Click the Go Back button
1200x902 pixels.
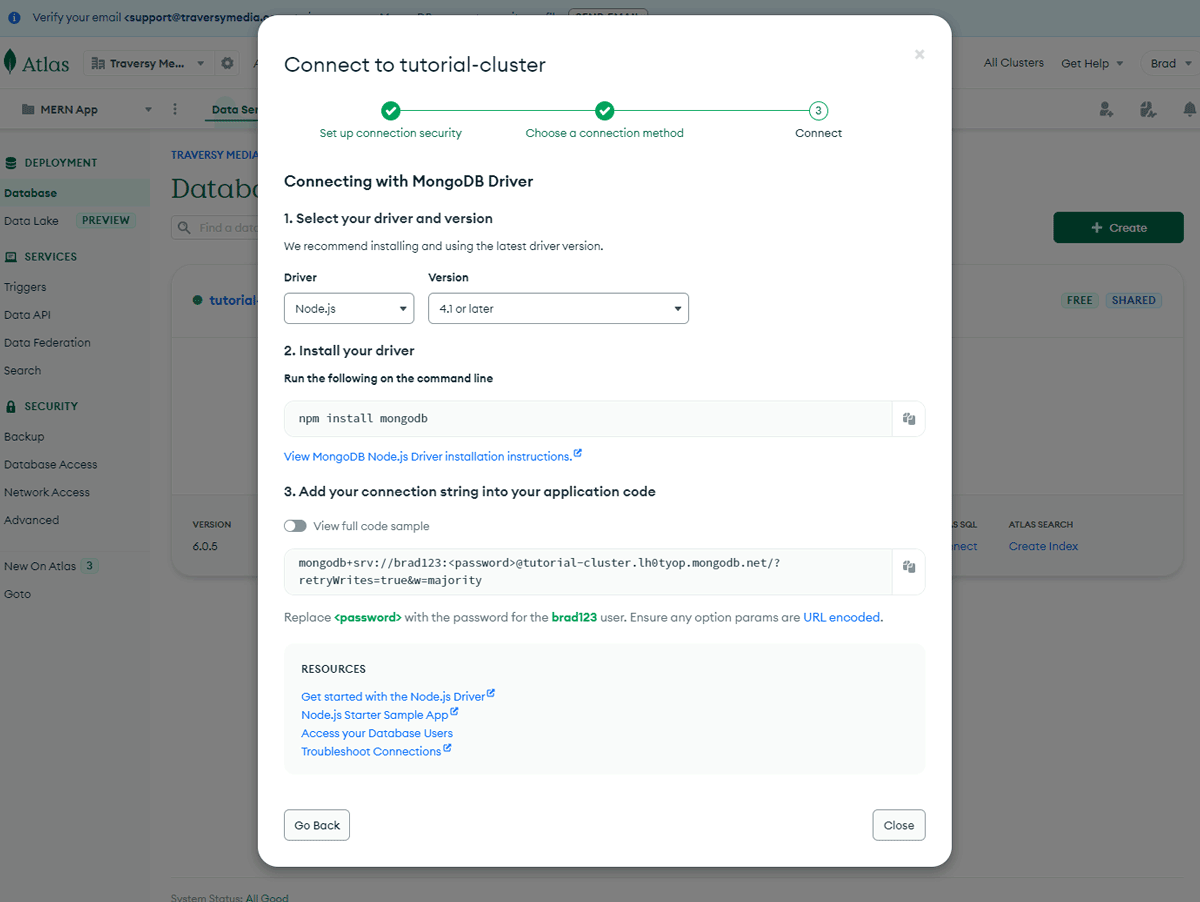coord(317,825)
